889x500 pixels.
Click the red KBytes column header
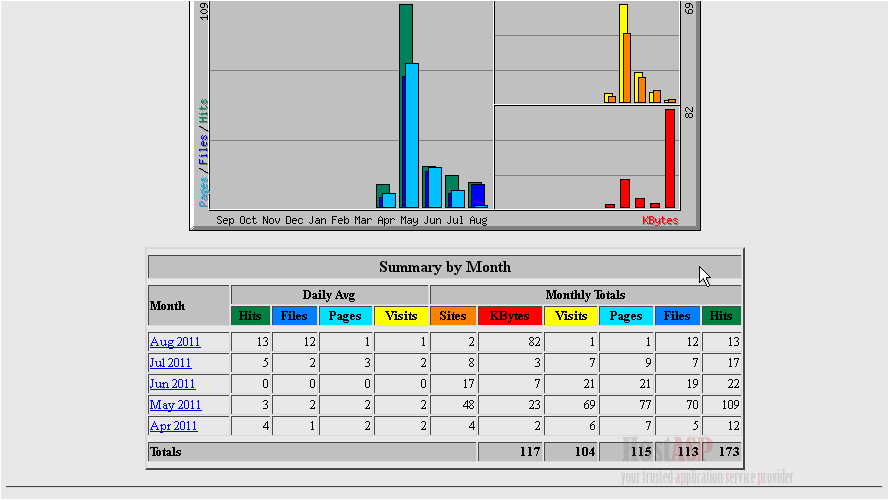(x=510, y=316)
